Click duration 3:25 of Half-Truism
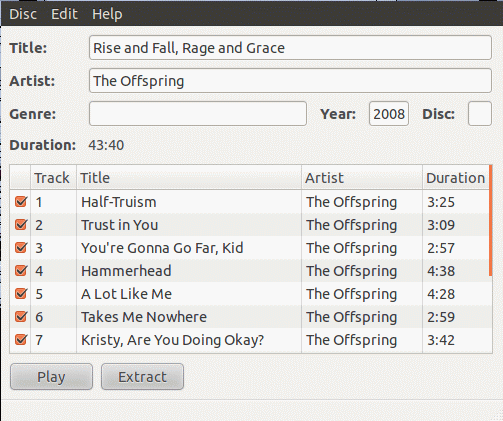This screenshot has width=503, height=421. tap(441, 202)
